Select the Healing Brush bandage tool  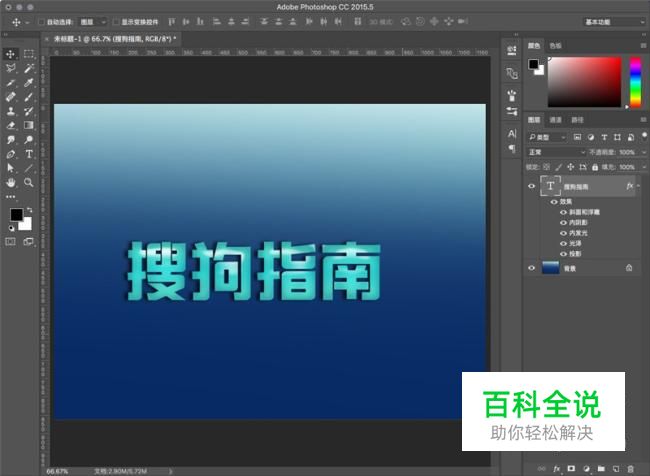click(11, 97)
